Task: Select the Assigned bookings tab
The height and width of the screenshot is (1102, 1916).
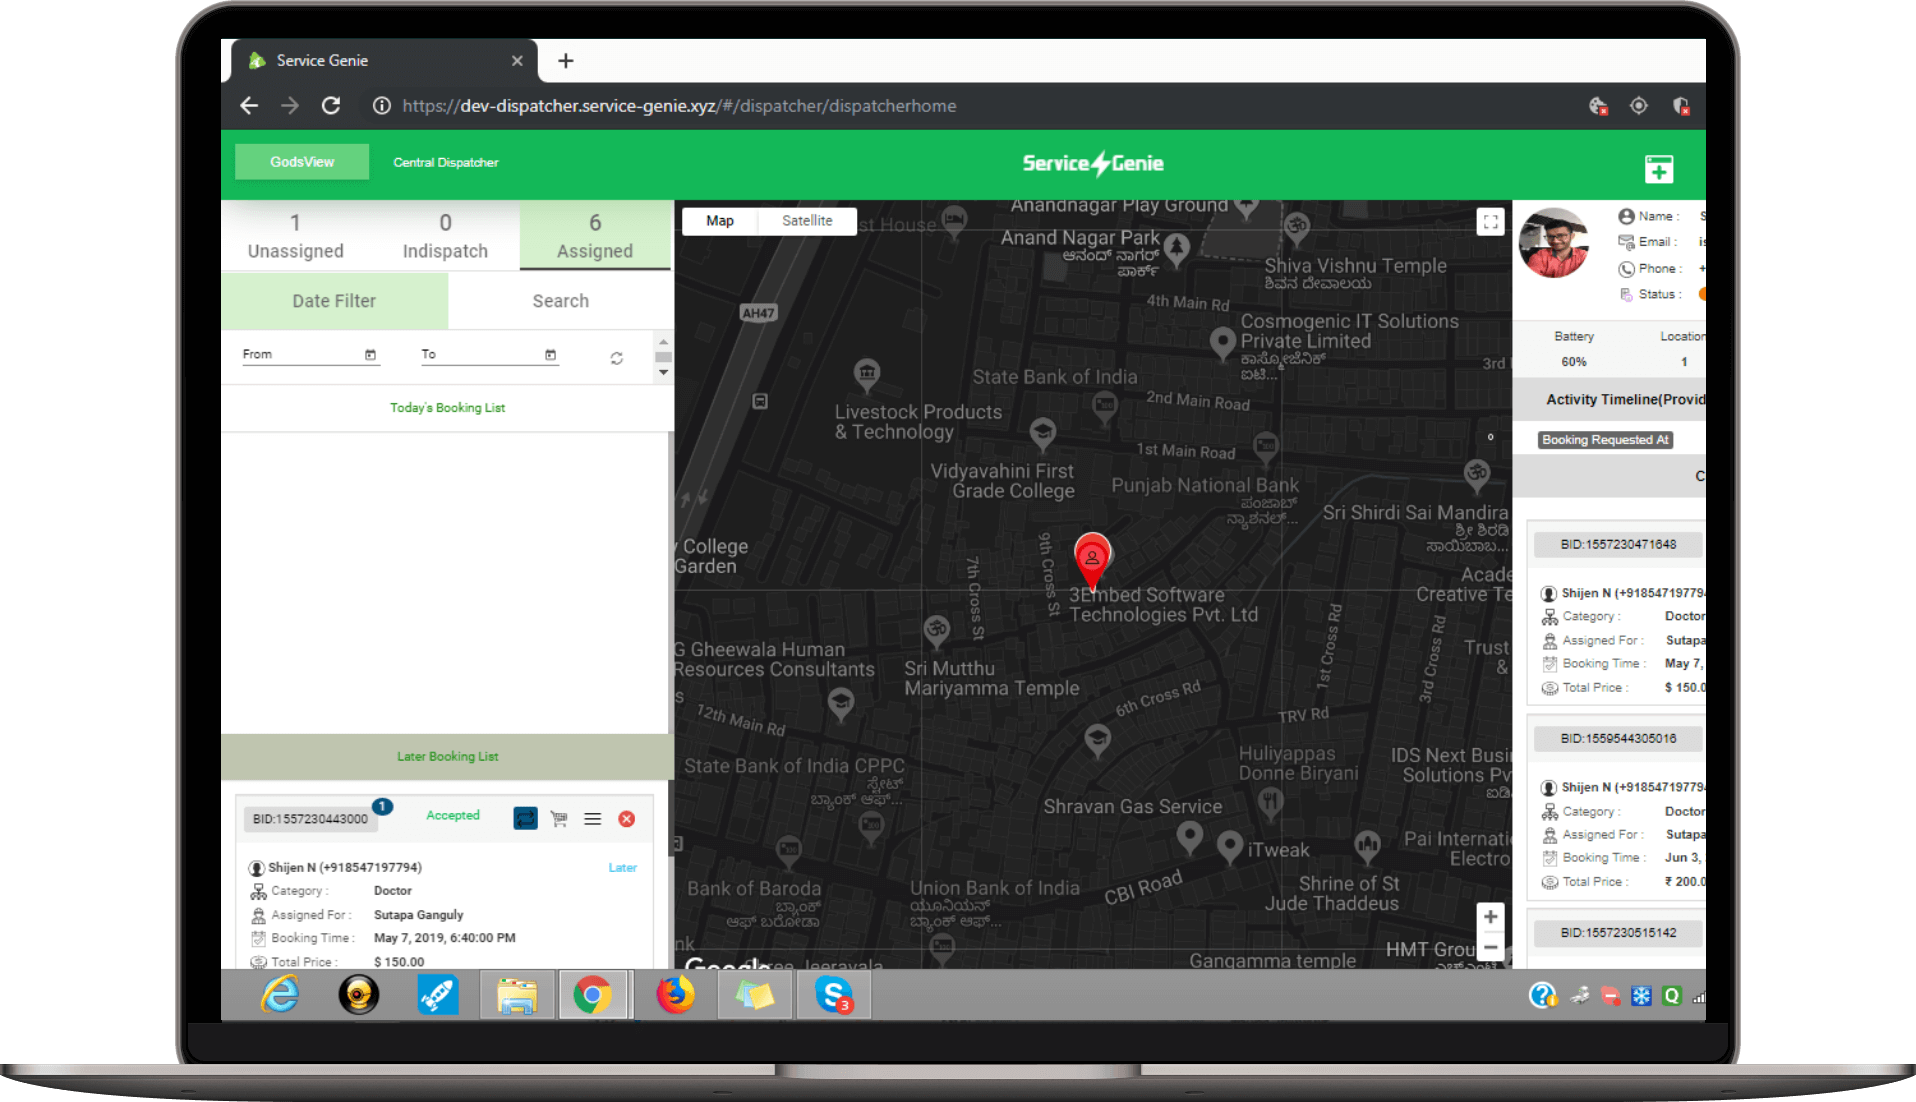Action: pyautogui.click(x=595, y=236)
